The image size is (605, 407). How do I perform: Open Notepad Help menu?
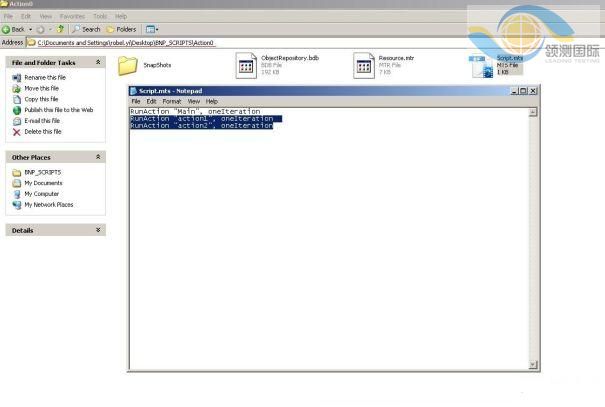(211, 101)
